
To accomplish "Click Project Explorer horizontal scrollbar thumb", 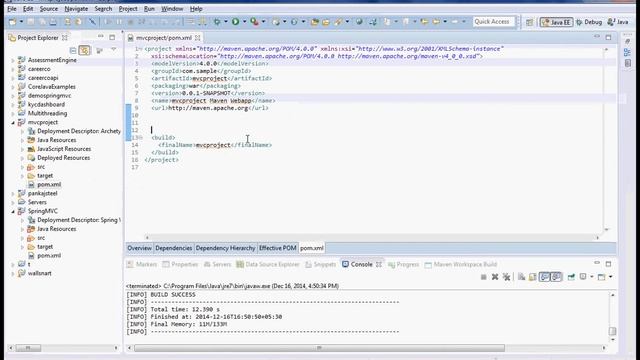I will [x=28, y=348].
